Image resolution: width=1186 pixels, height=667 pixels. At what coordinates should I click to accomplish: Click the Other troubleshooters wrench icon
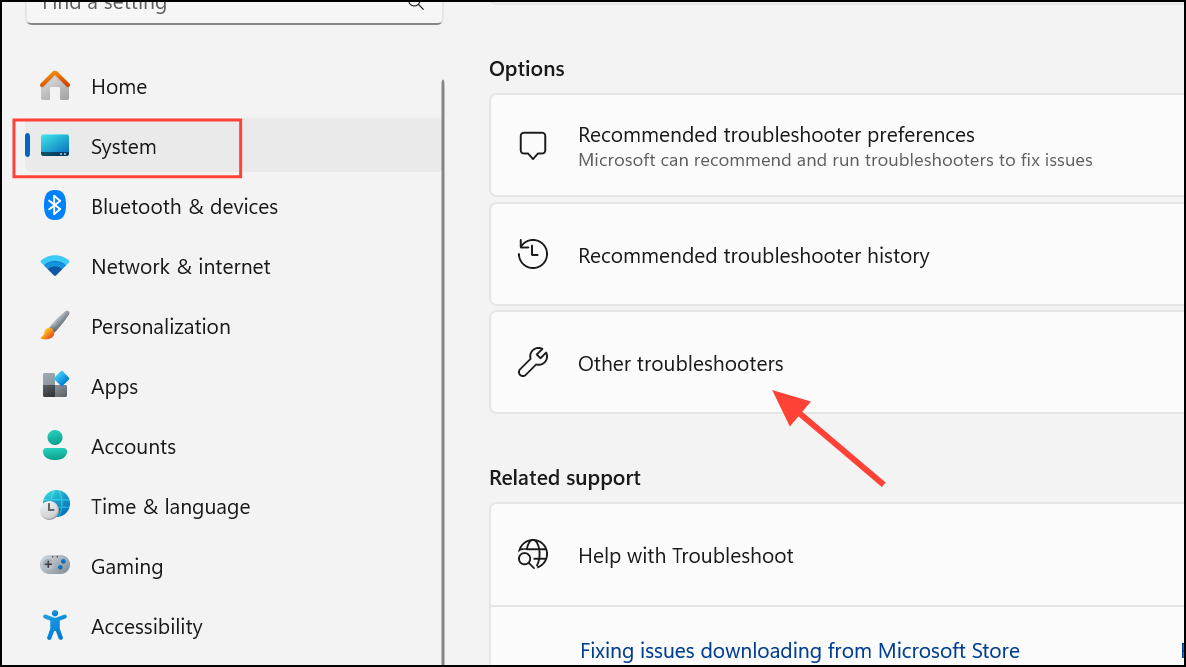pos(533,363)
